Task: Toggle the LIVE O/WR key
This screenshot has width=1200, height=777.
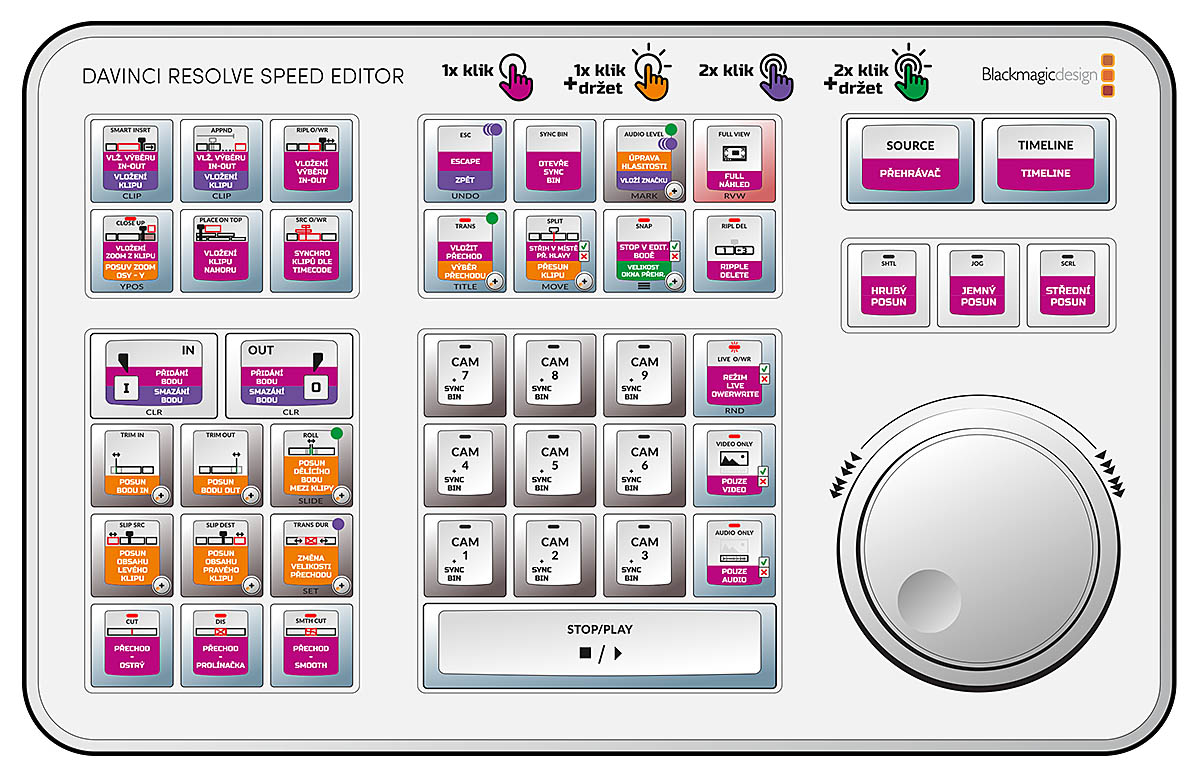Action: (735, 376)
